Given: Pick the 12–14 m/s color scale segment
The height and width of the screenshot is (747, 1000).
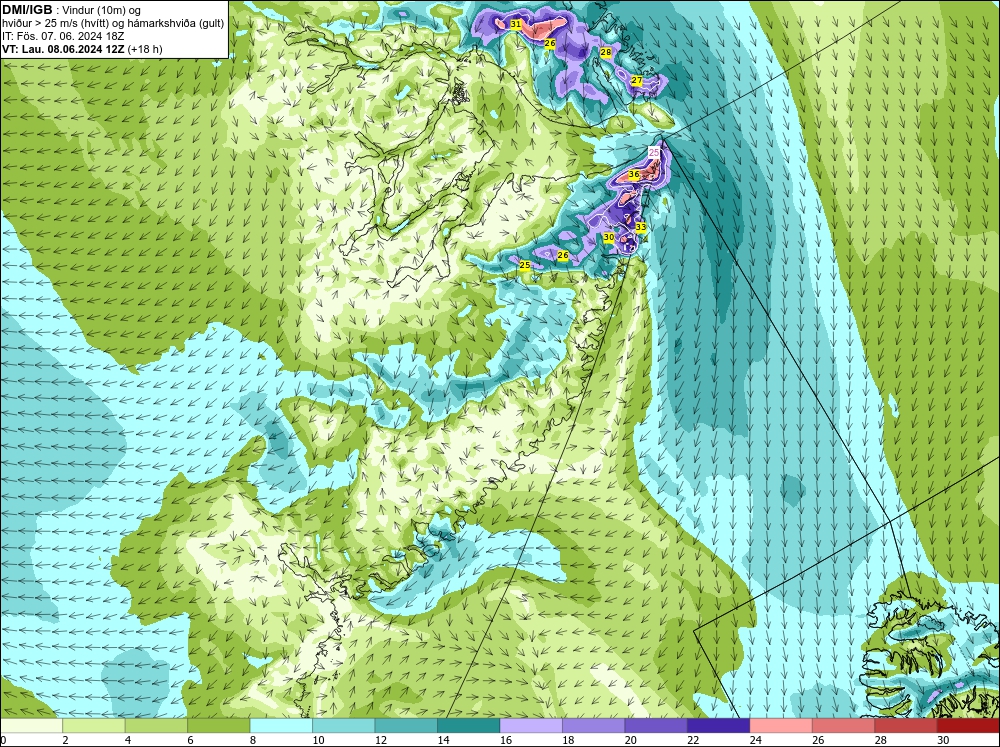Looking at the screenshot, I should coord(406,726).
